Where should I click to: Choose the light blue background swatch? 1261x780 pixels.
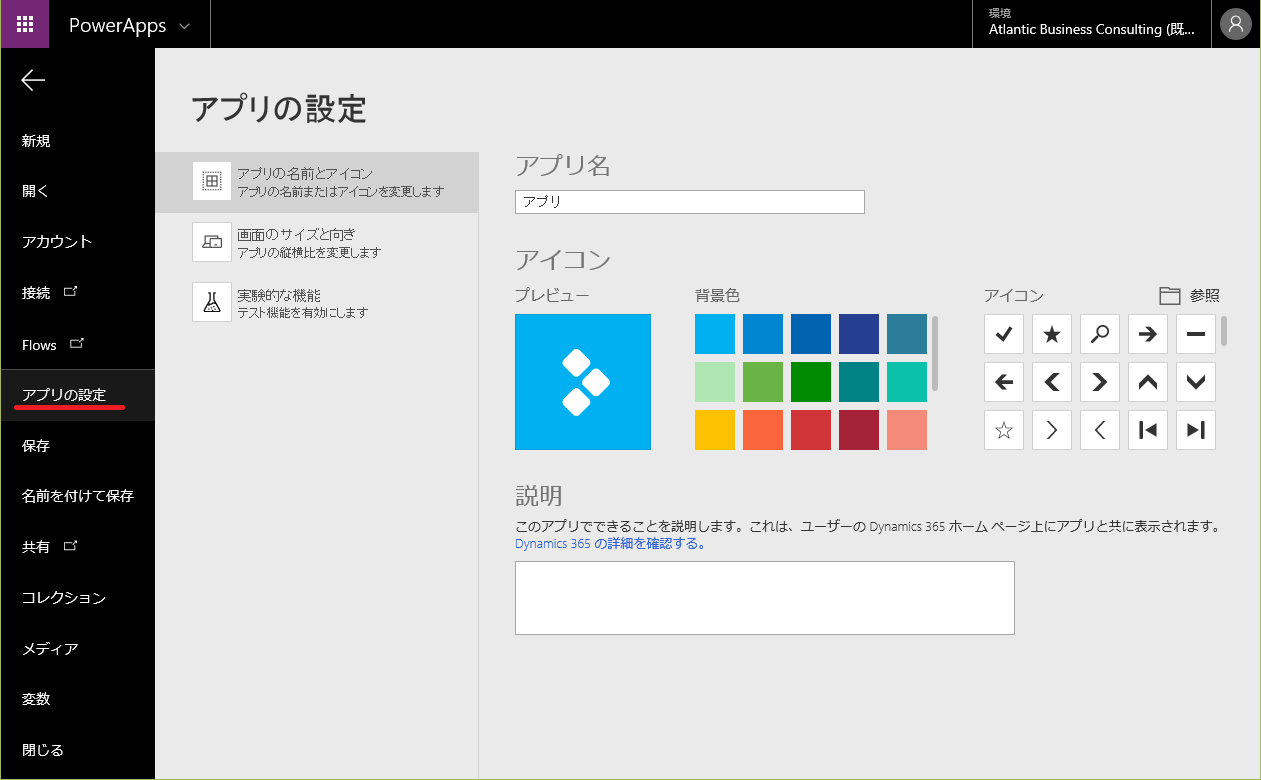point(715,334)
